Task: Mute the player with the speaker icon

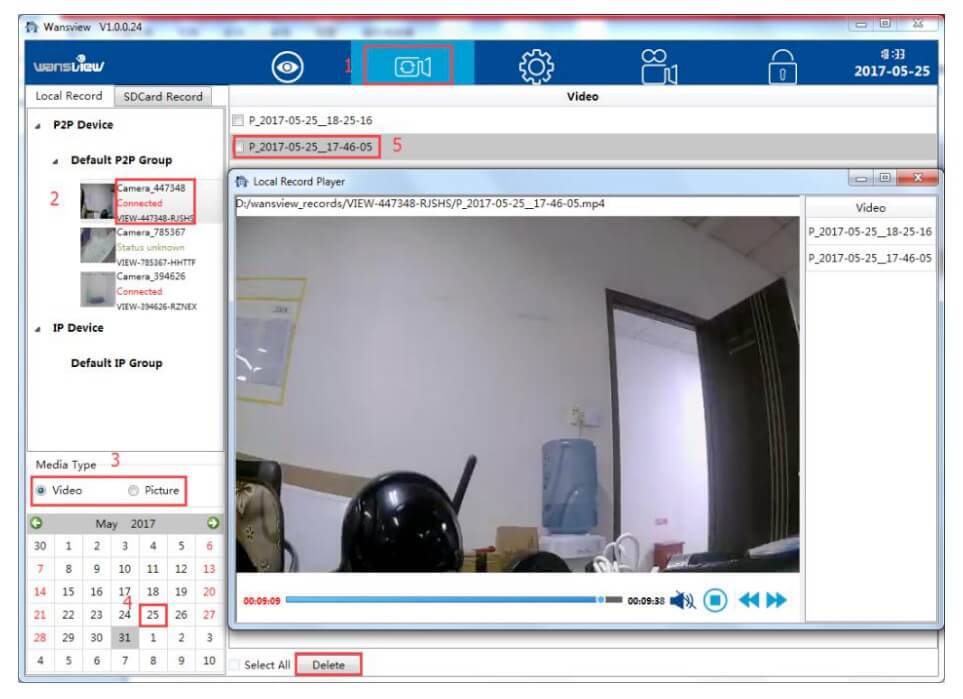Action: (x=682, y=600)
